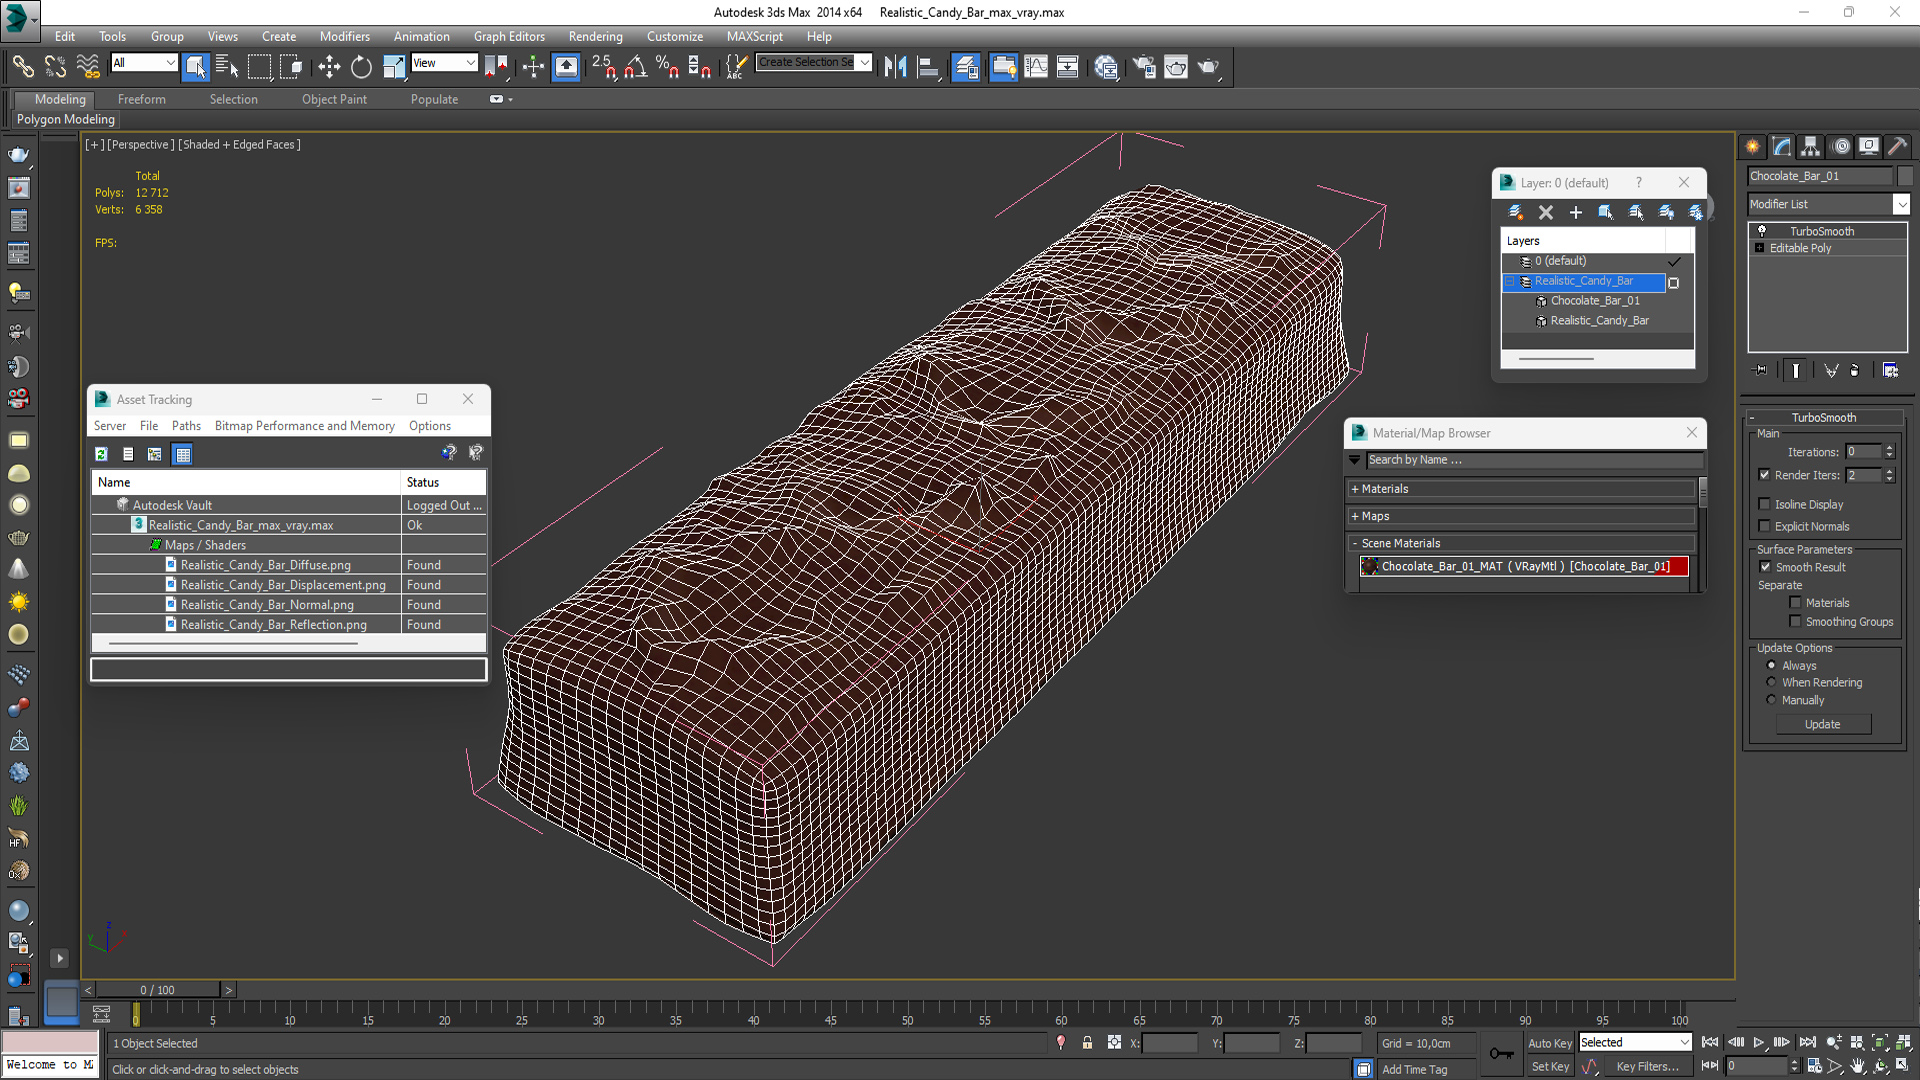This screenshot has height=1080, width=1920.
Task: Click the Add Time Tag label
Action: click(x=1414, y=1069)
